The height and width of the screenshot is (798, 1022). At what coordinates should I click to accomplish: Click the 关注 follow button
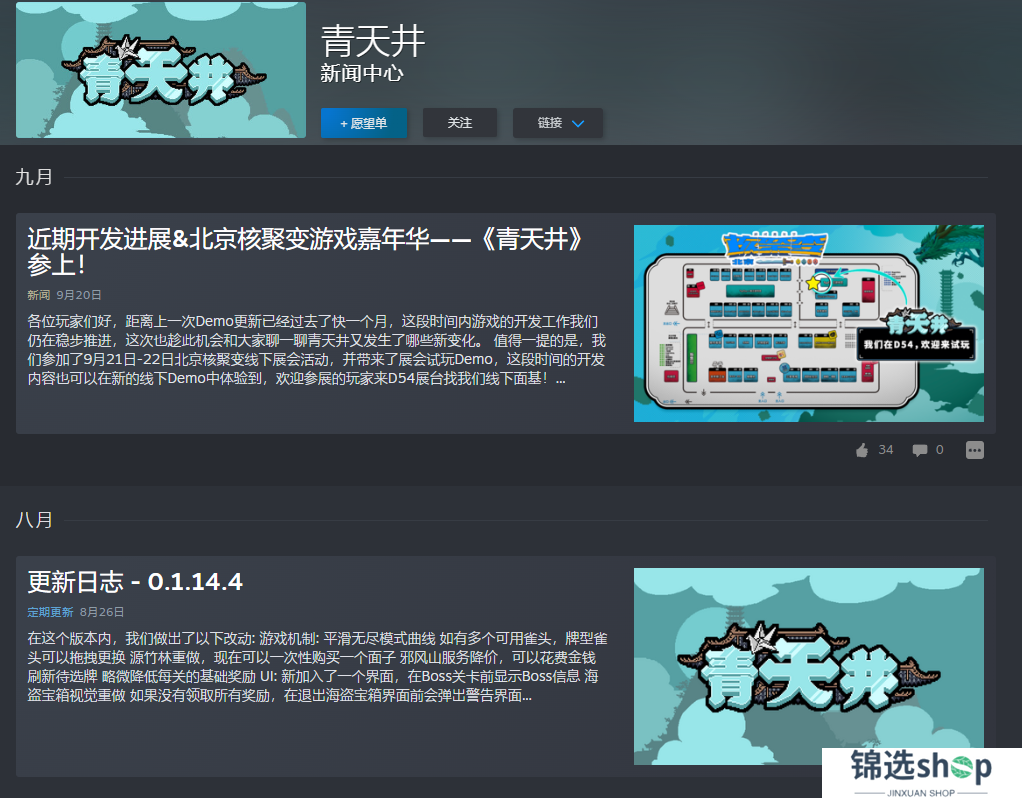pyautogui.click(x=460, y=123)
